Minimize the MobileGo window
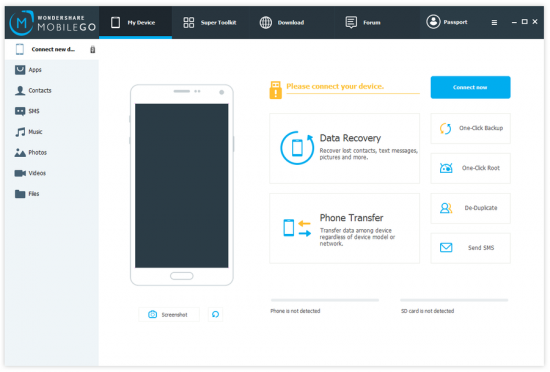The width and height of the screenshot is (550, 372). 514,22
